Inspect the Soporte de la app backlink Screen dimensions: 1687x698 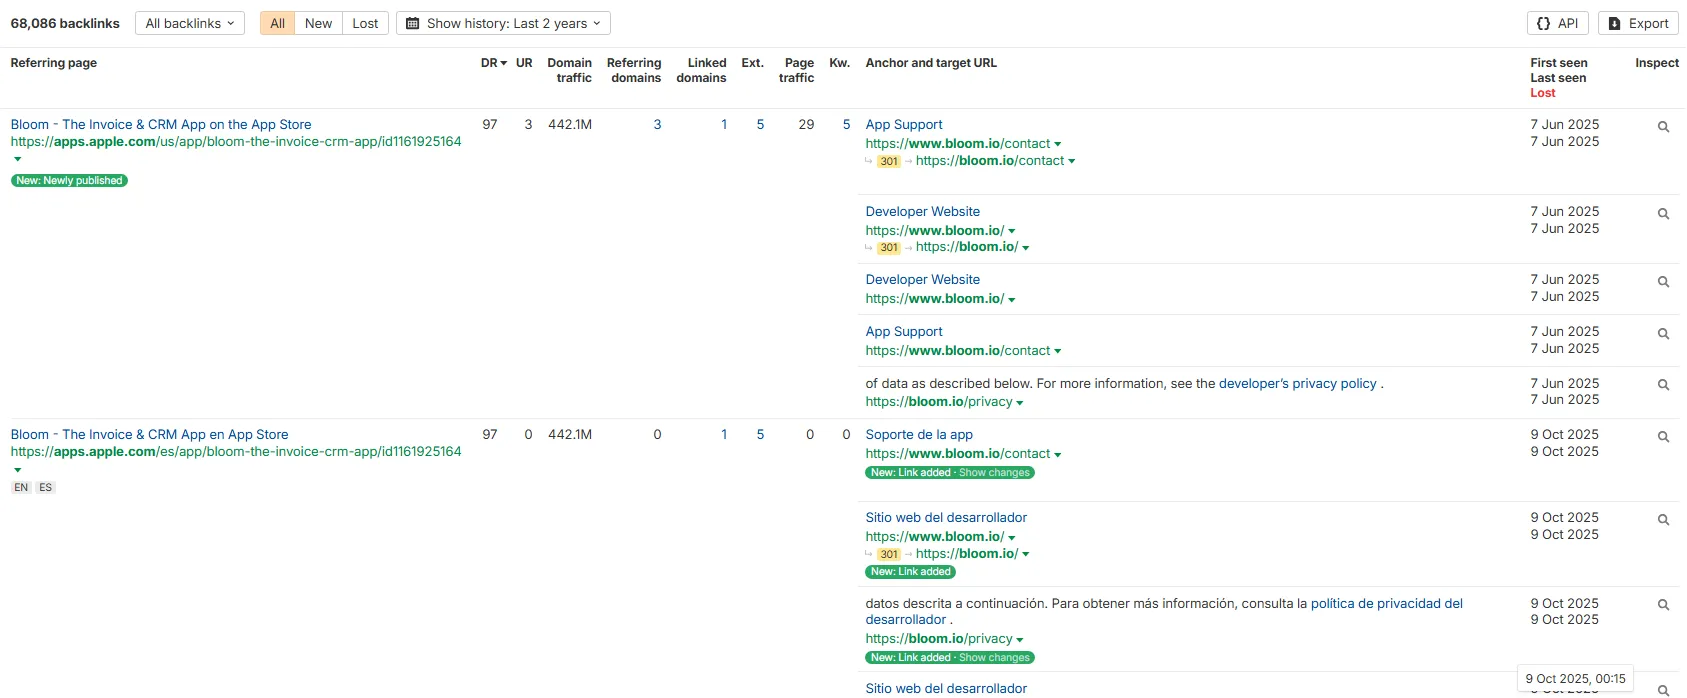pyautogui.click(x=1663, y=437)
